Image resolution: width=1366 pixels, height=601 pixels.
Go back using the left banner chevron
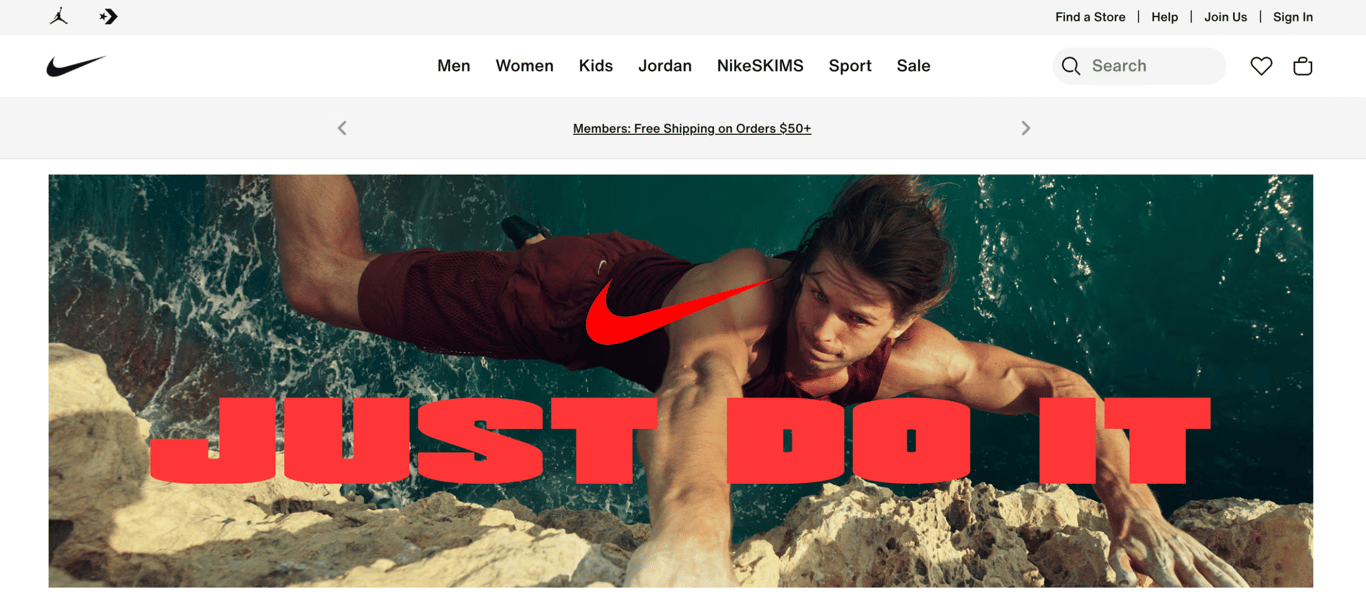click(x=341, y=127)
